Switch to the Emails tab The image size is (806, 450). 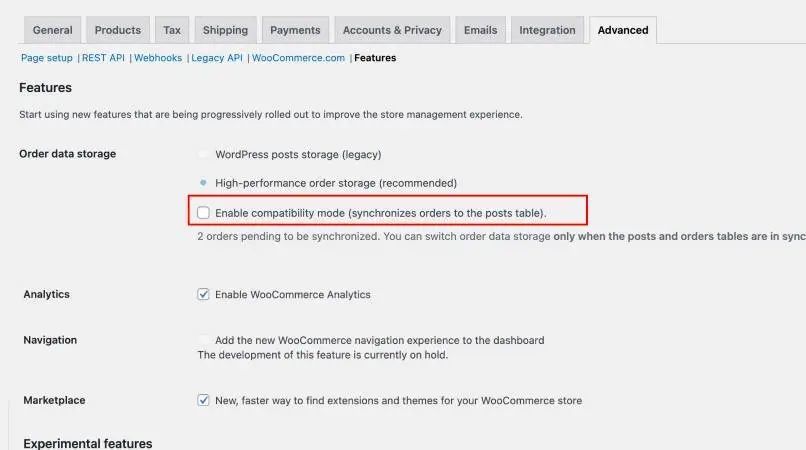click(x=481, y=30)
